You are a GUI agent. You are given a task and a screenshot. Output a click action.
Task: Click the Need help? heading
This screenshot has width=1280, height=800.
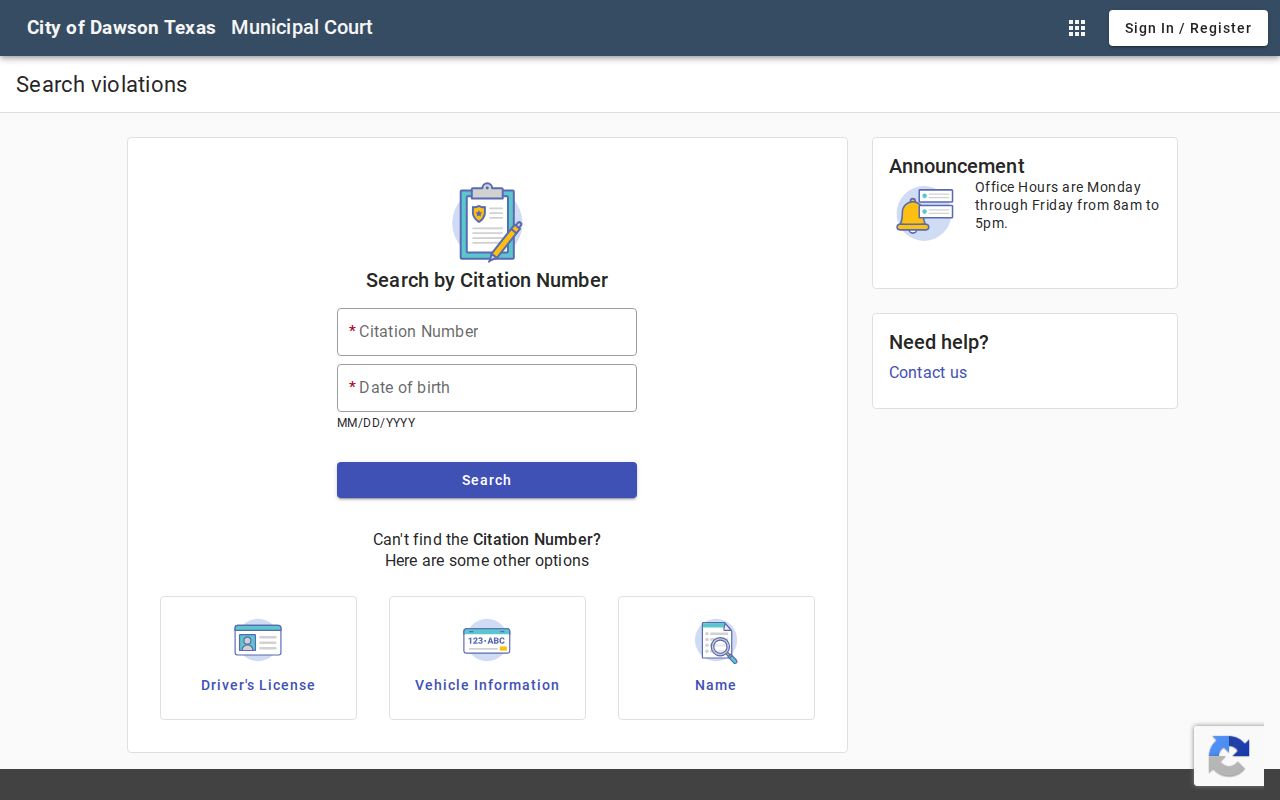939,342
